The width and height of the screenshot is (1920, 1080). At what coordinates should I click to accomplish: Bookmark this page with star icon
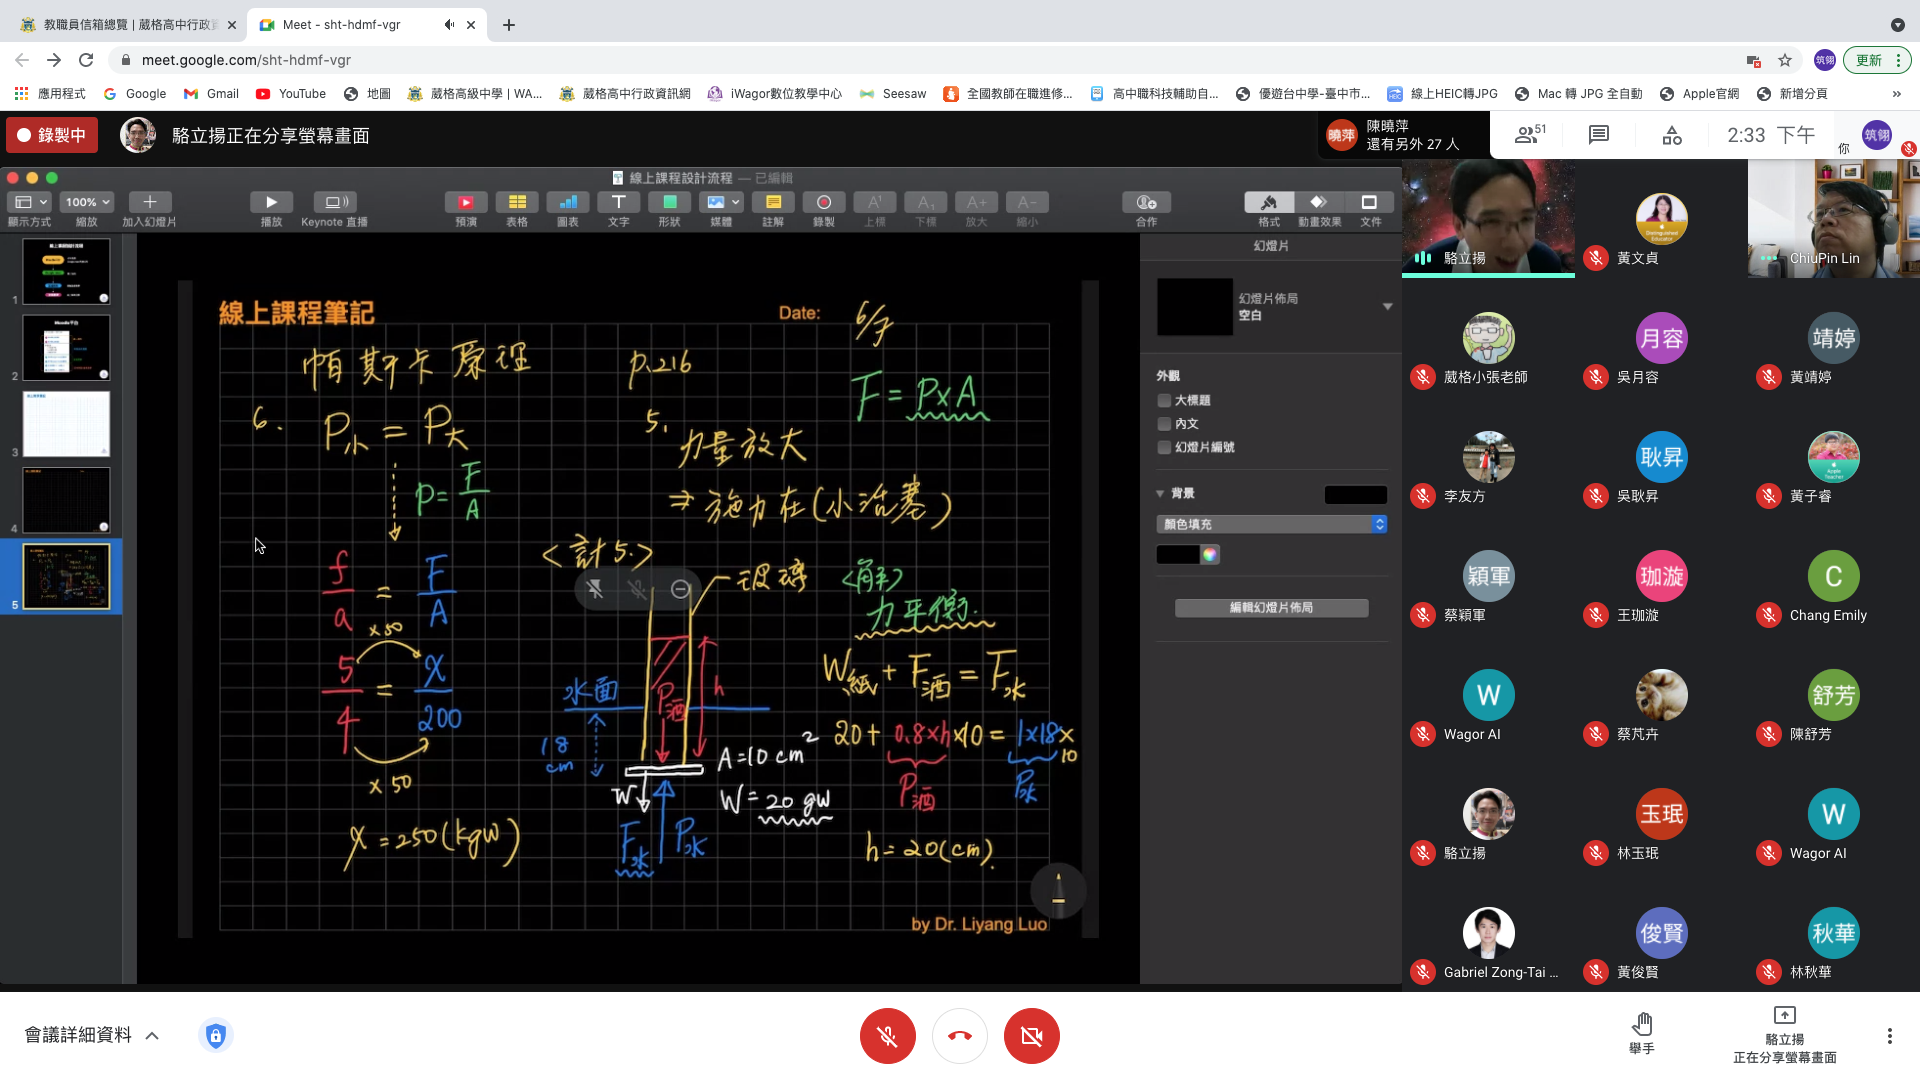(x=1785, y=60)
